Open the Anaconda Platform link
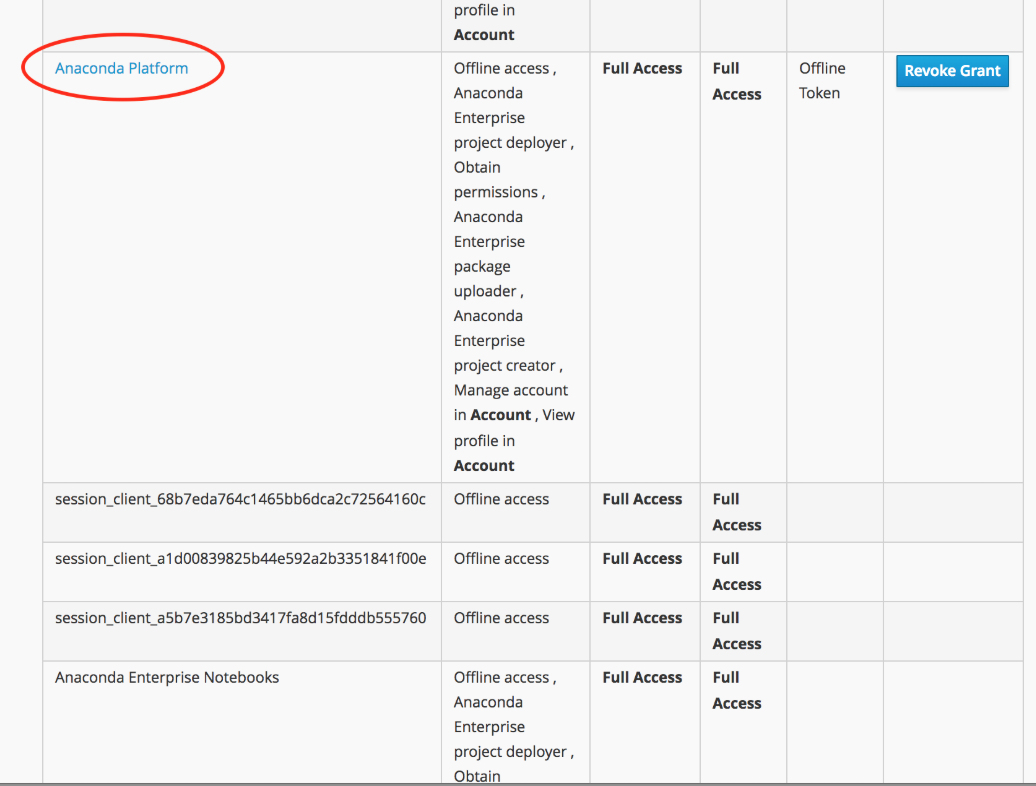The height and width of the screenshot is (786, 1036). tap(121, 68)
